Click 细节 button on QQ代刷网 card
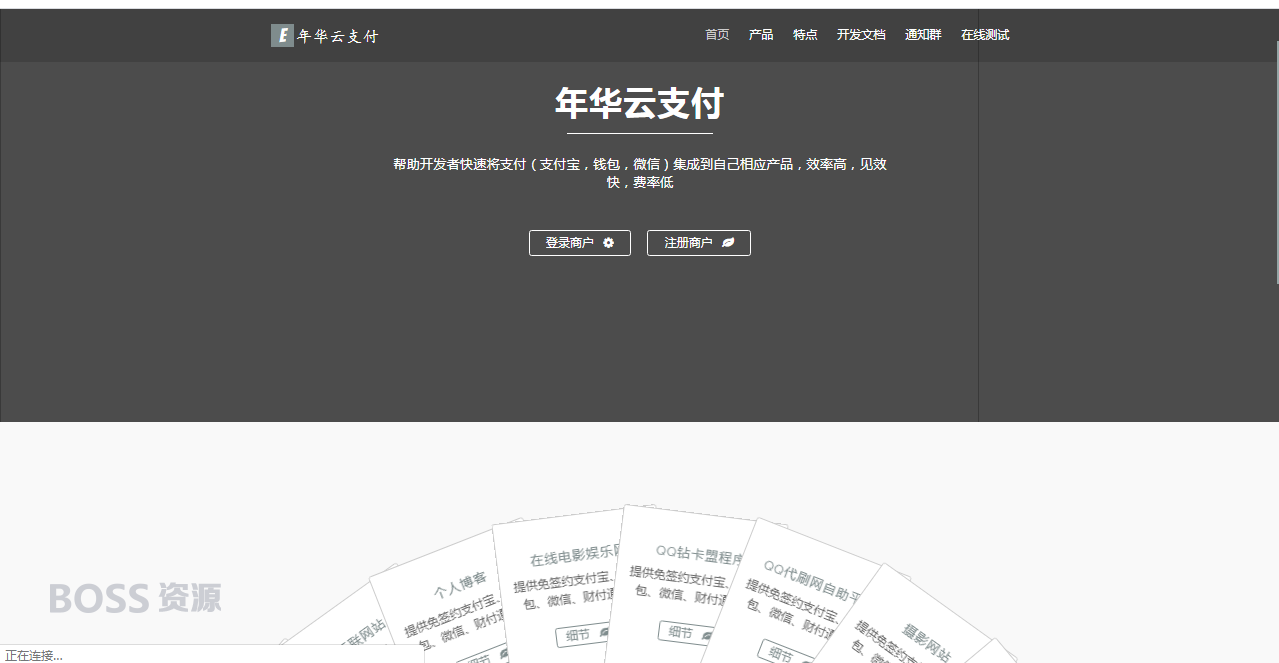Image resolution: width=1279 pixels, height=663 pixels. [x=787, y=654]
